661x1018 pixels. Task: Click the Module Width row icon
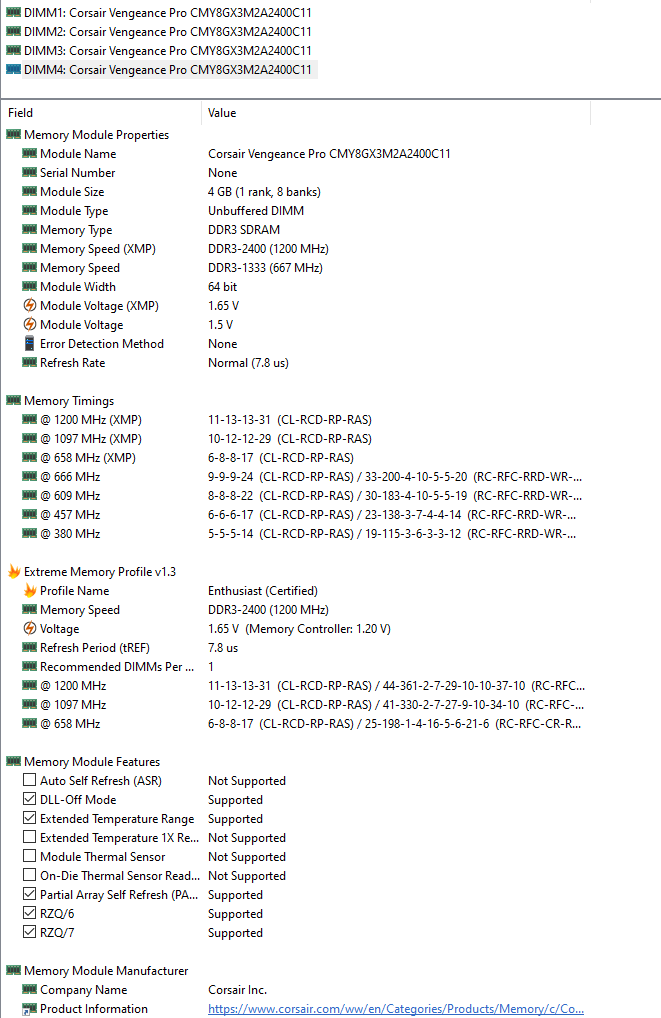(x=29, y=286)
